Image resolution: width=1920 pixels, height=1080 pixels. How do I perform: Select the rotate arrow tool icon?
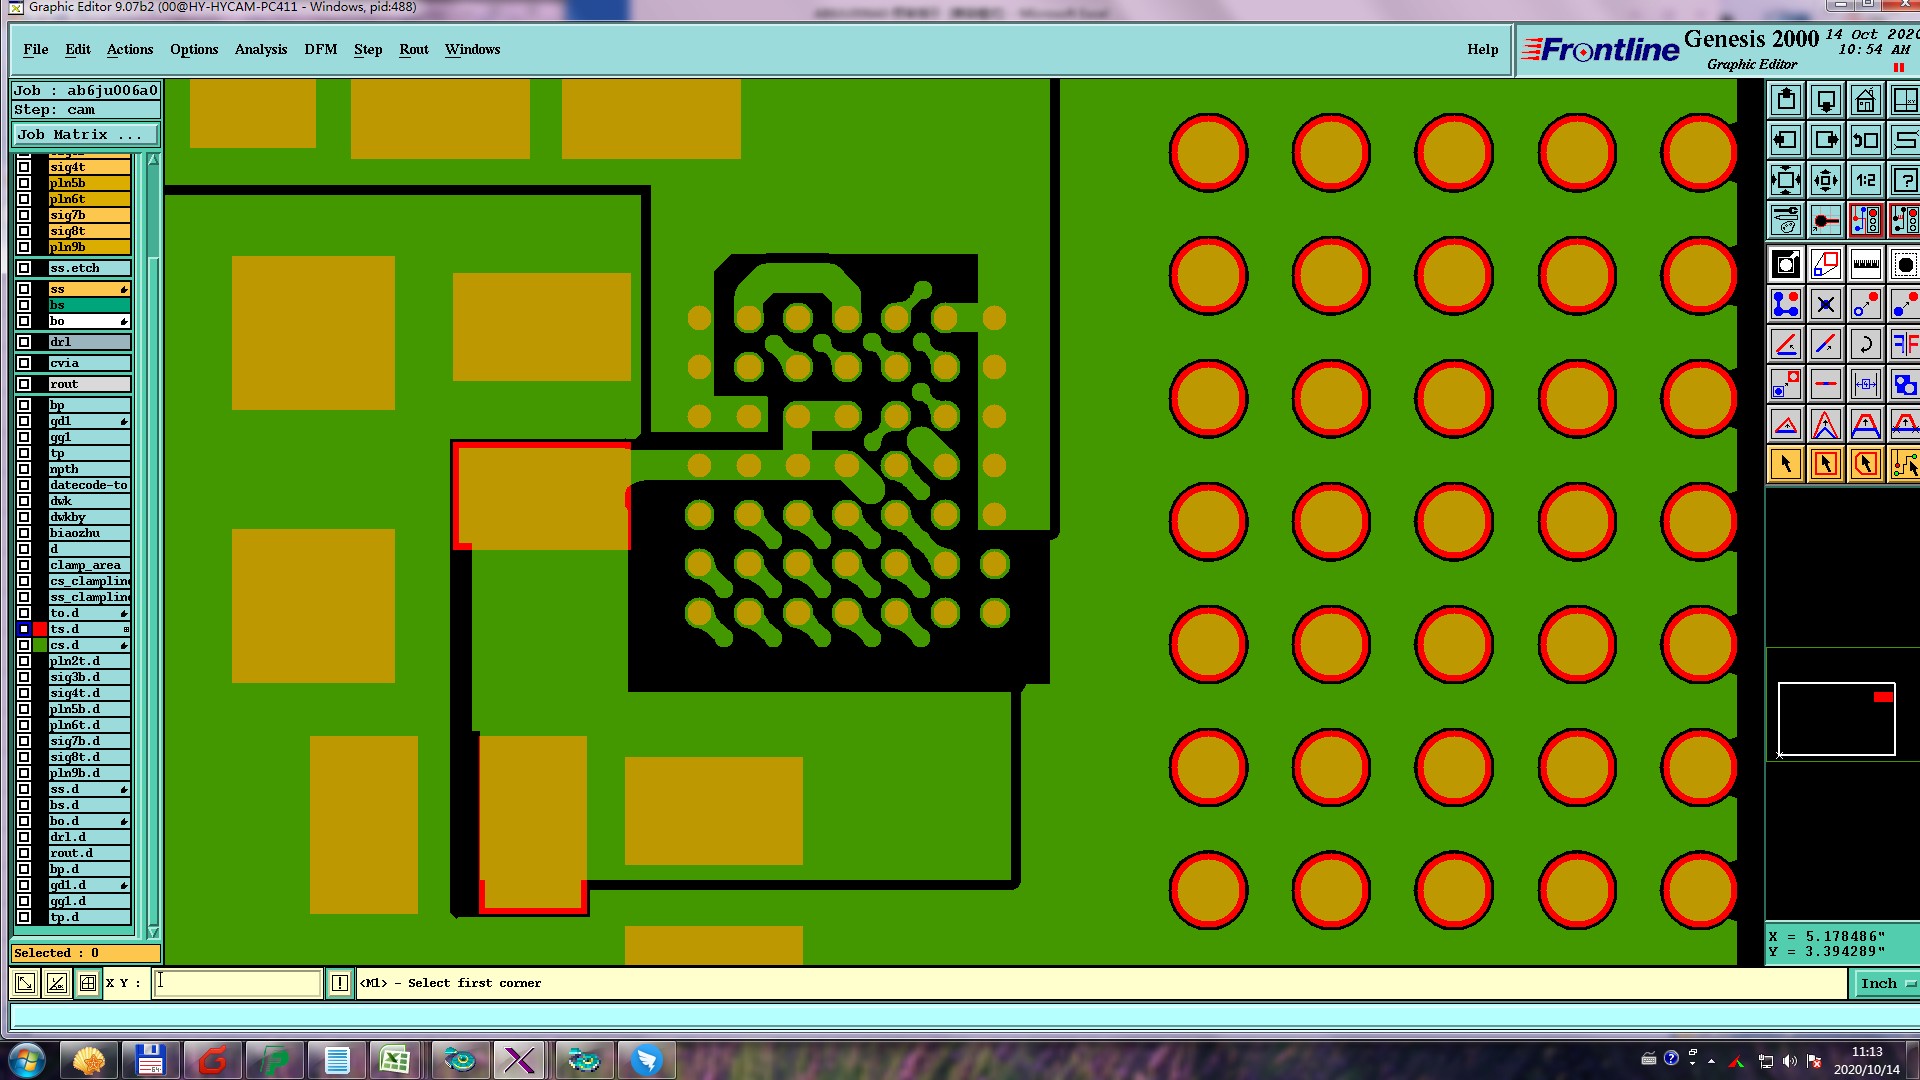(x=1865, y=345)
